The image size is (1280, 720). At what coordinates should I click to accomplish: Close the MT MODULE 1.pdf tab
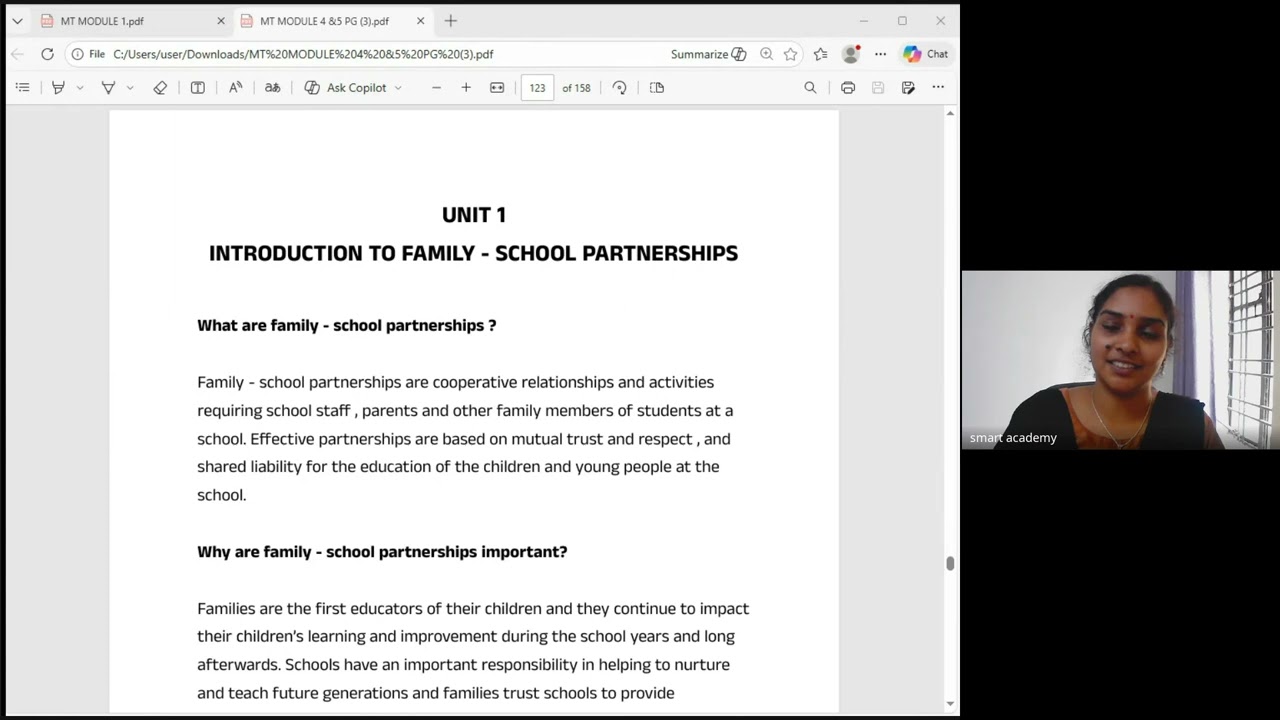(221, 21)
